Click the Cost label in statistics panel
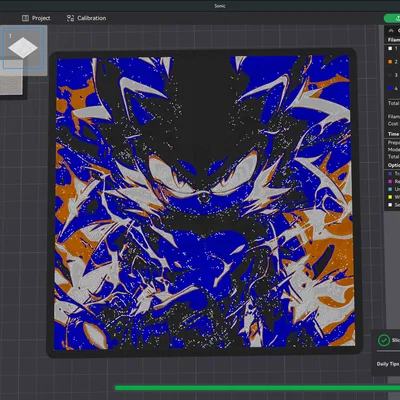 (393, 124)
